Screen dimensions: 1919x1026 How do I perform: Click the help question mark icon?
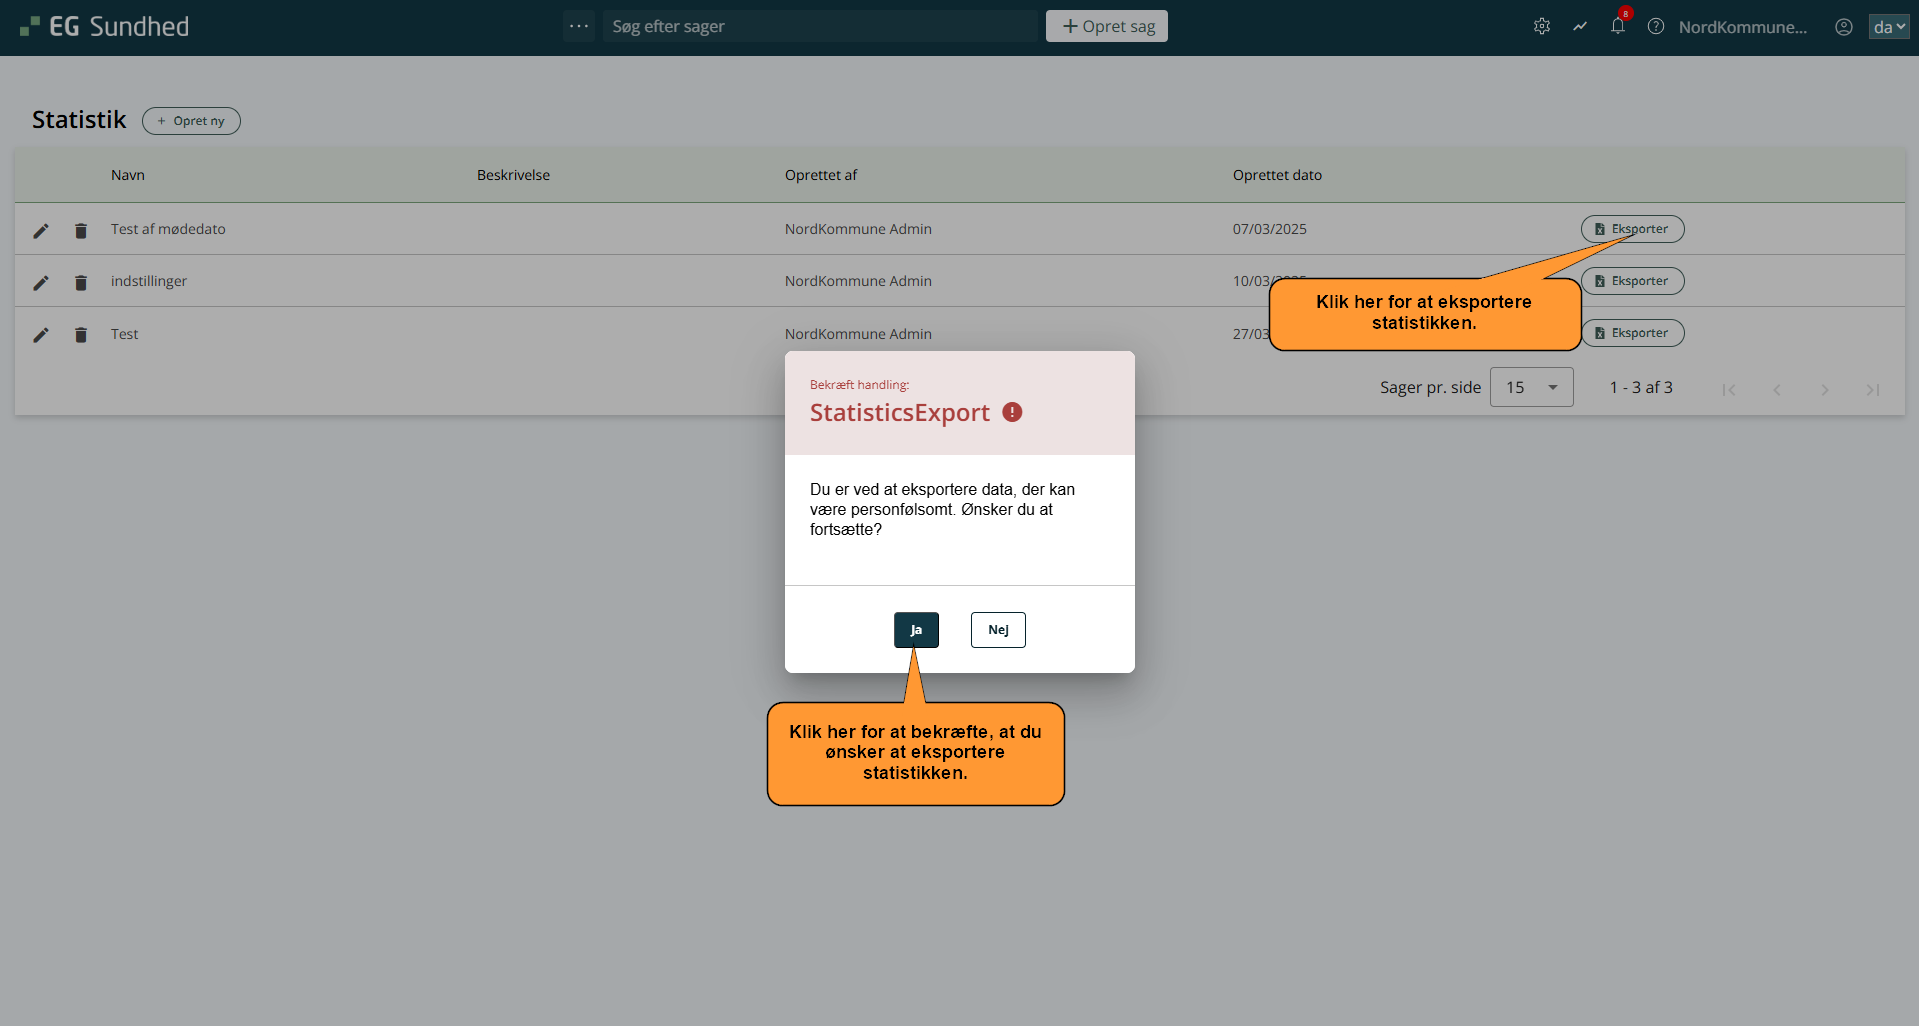1656,27
